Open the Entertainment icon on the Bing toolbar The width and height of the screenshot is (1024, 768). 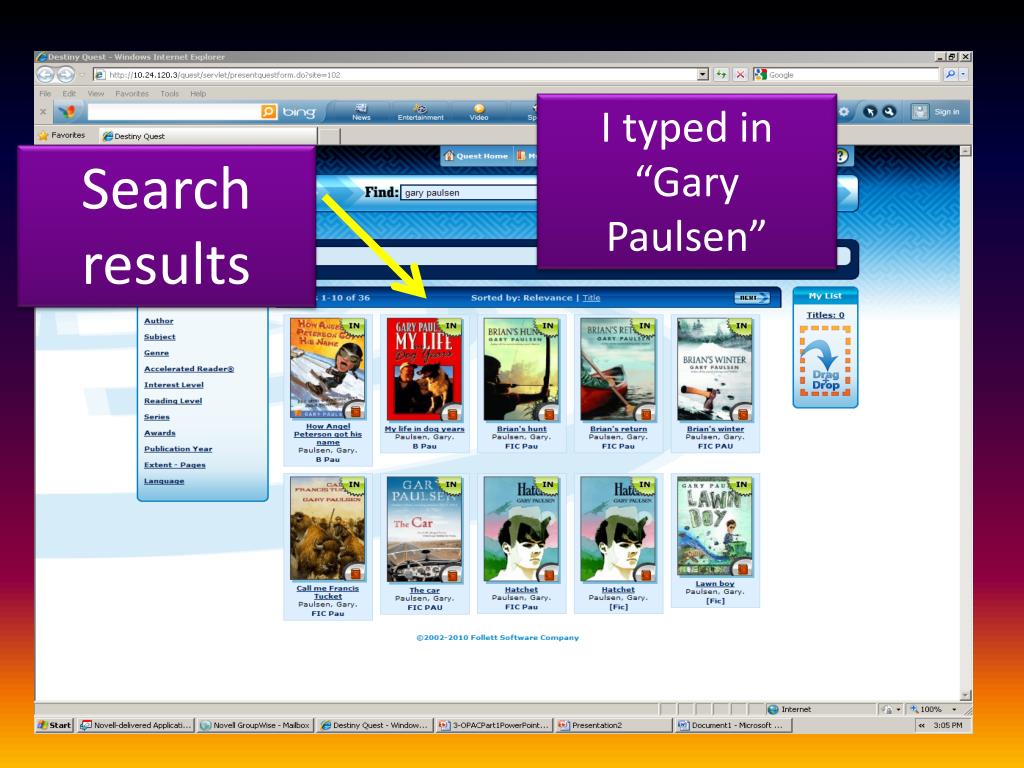tap(421, 112)
